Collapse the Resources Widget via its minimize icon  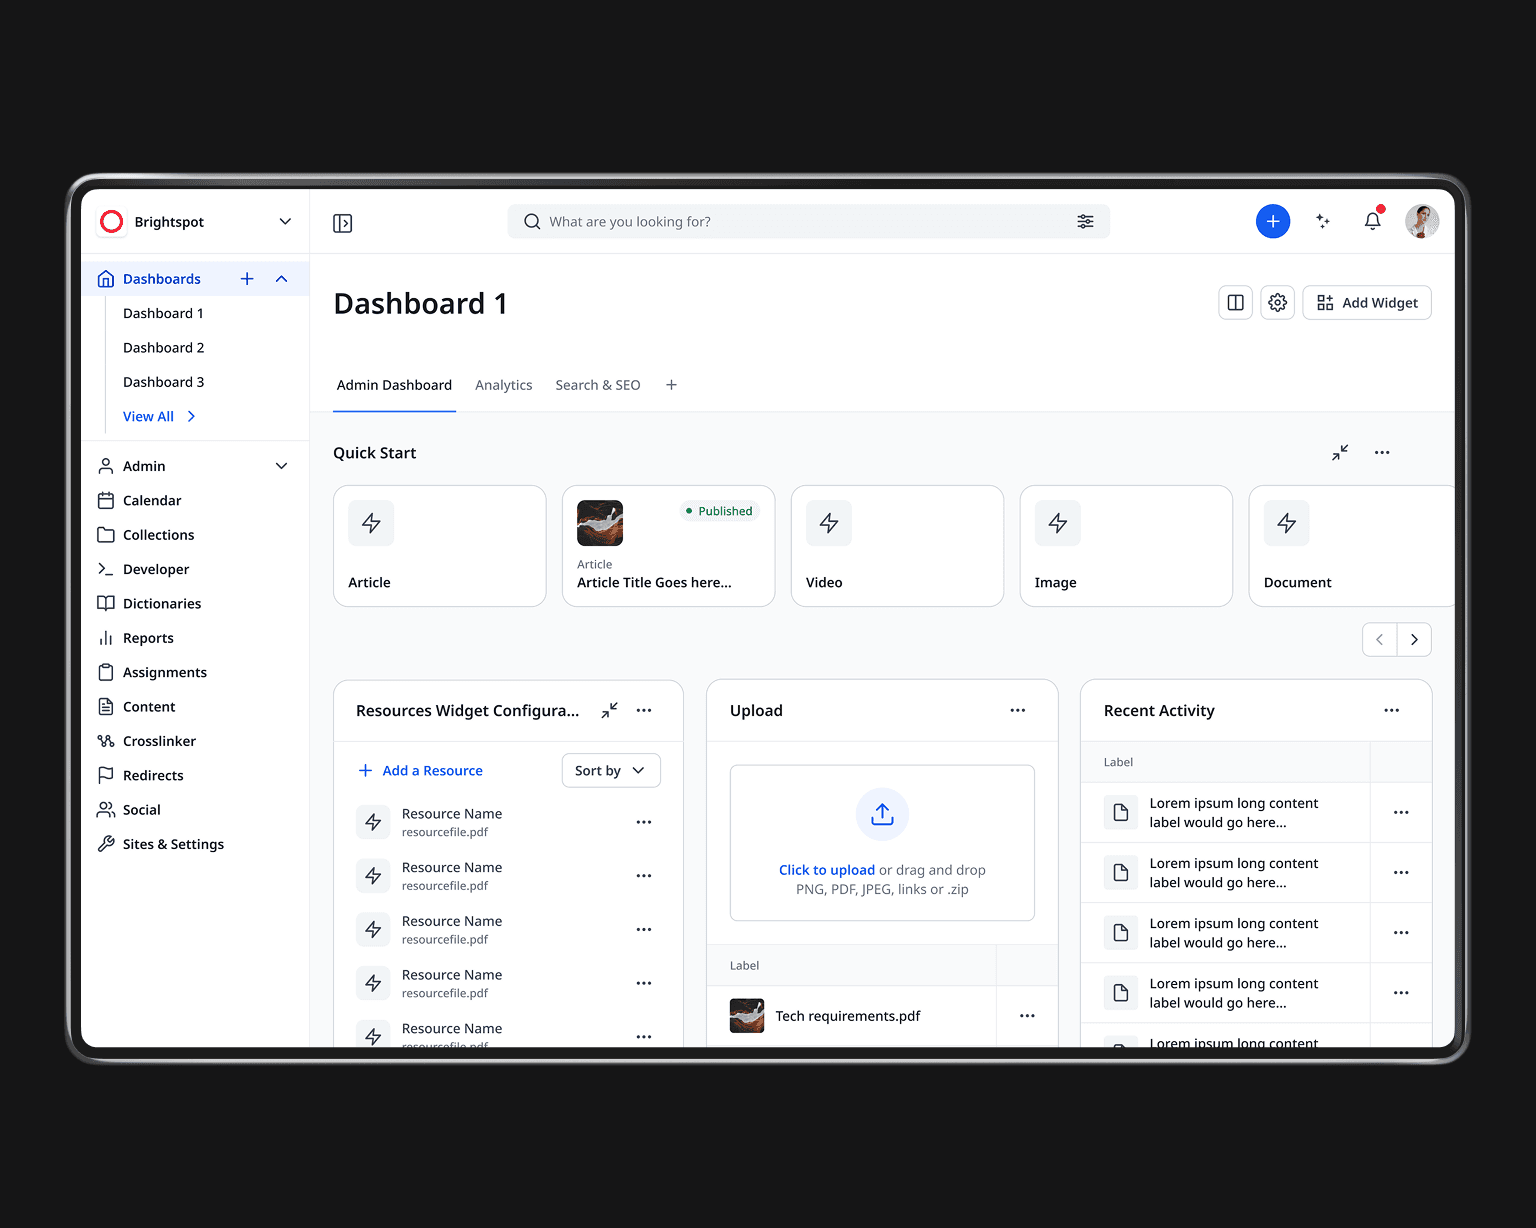click(609, 710)
